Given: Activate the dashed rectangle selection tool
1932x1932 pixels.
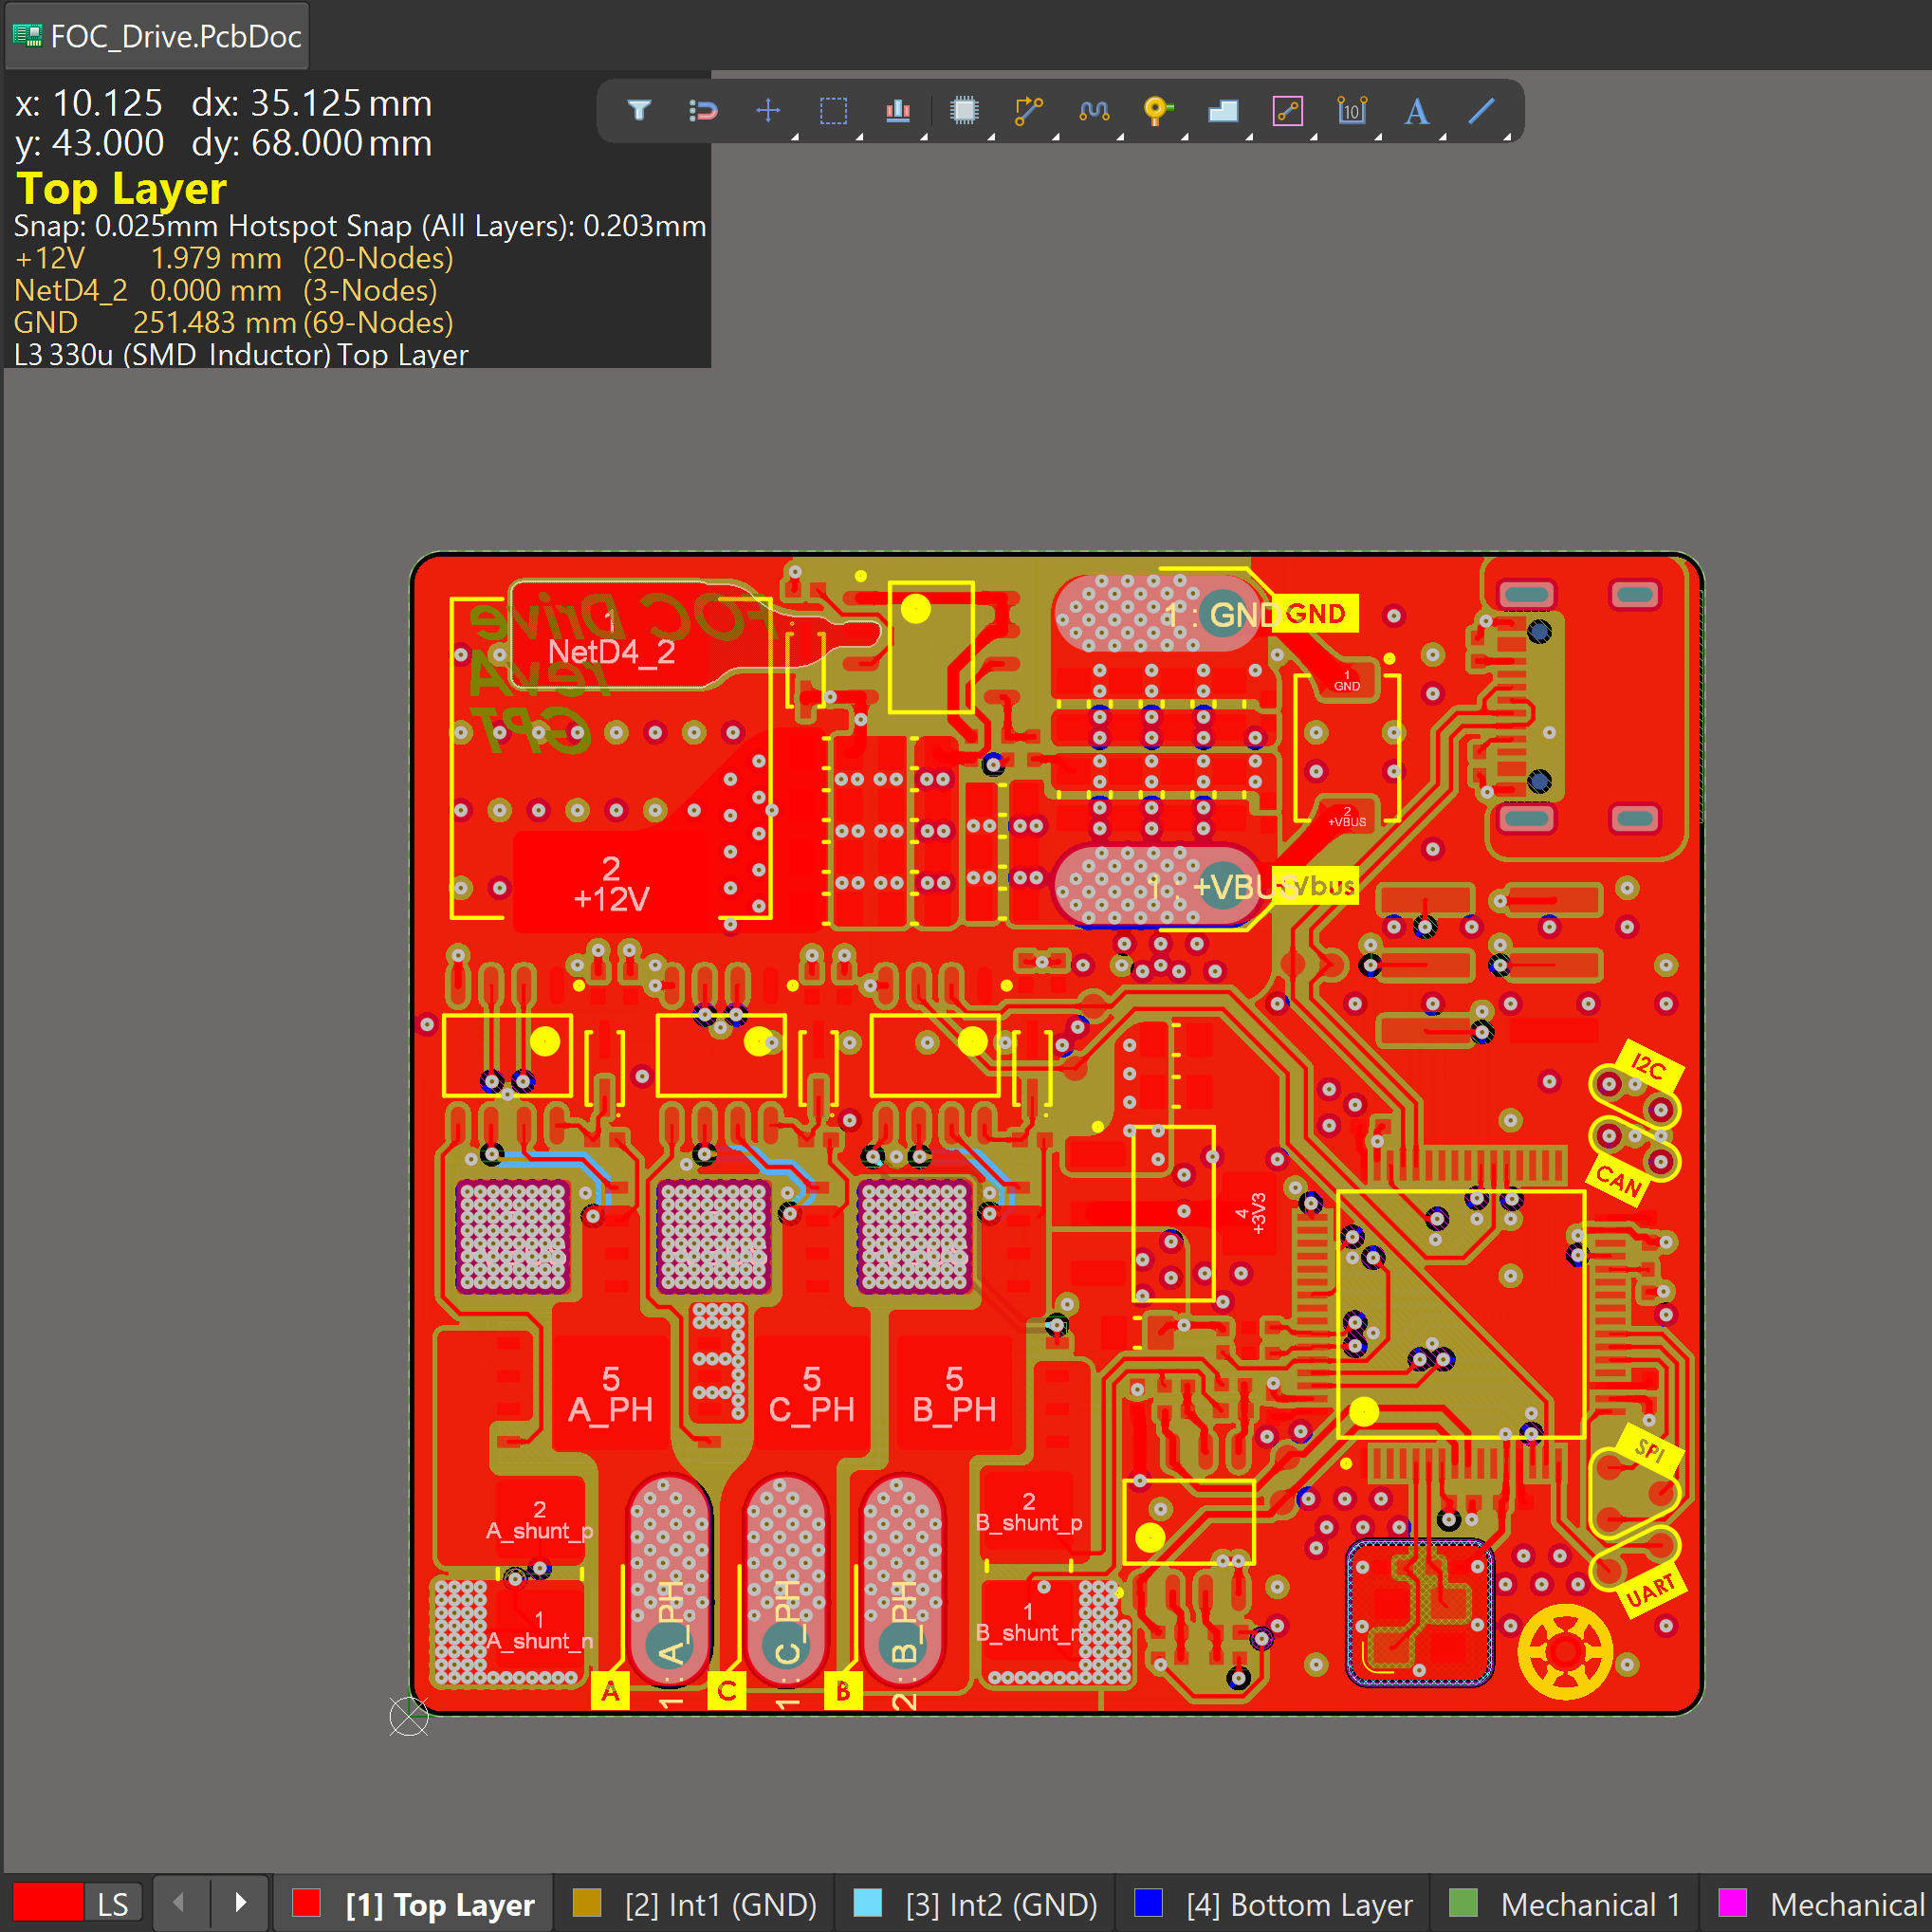Looking at the screenshot, I should click(x=833, y=110).
